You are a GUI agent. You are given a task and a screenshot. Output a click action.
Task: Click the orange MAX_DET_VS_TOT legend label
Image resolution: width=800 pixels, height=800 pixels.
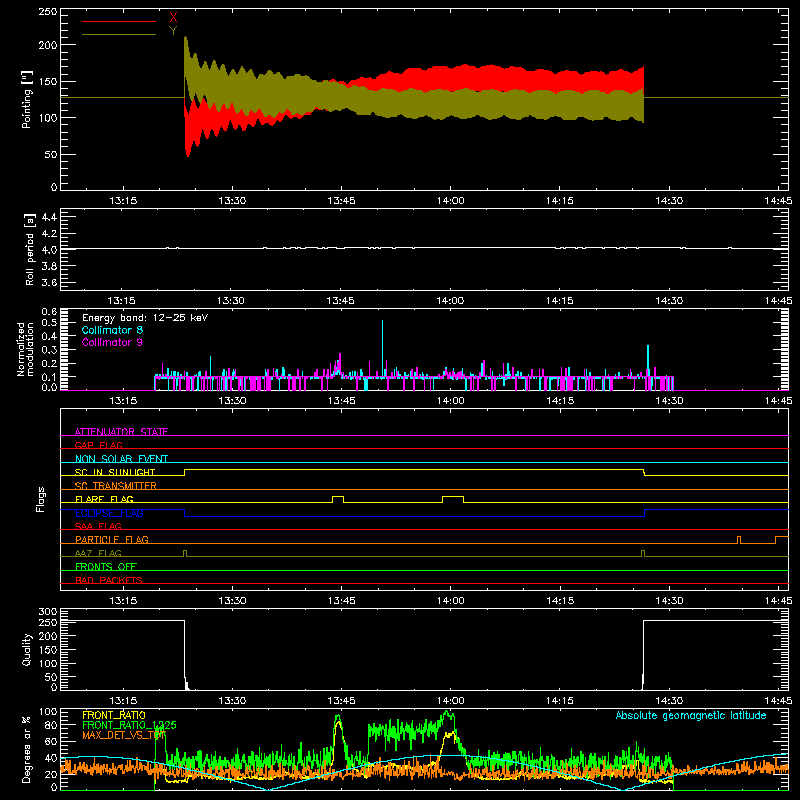(x=124, y=735)
